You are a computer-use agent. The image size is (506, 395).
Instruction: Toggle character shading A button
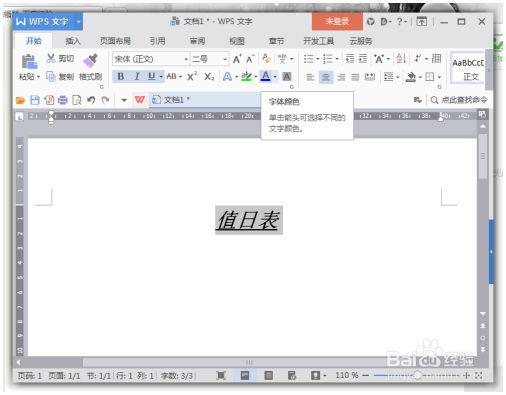coord(287,77)
